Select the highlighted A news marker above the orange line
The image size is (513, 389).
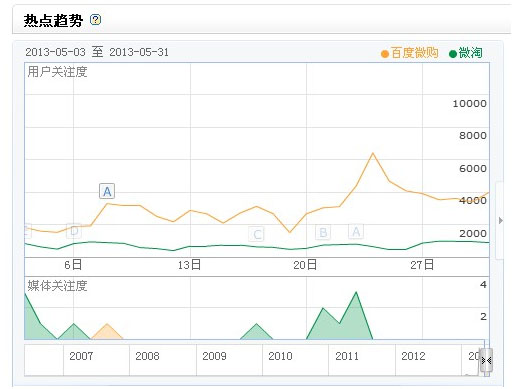(x=107, y=191)
